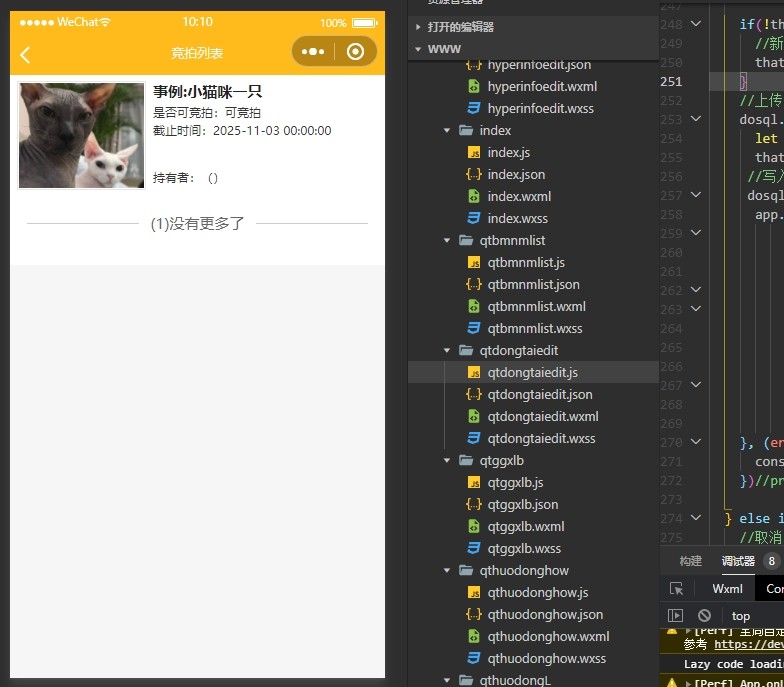The image size is (784, 687).
Task: Open index.js file
Action: (x=508, y=152)
